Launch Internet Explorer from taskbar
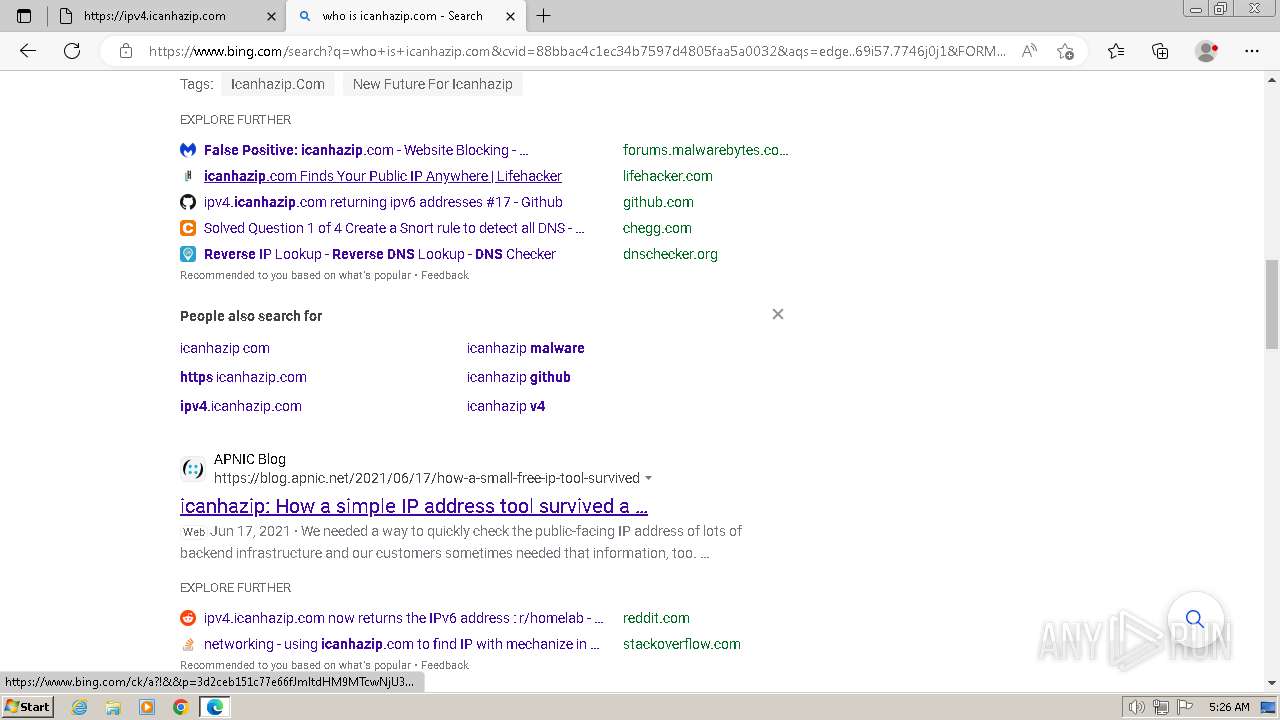Viewport: 1280px width, 720px height. pos(80,707)
